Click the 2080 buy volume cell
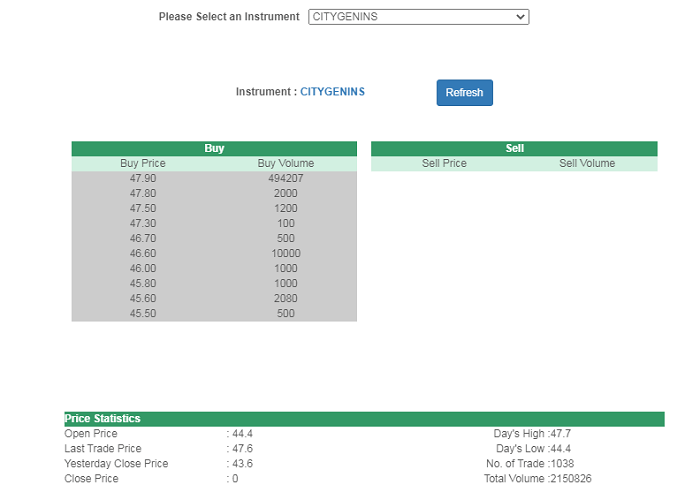The image size is (700, 486). (285, 299)
